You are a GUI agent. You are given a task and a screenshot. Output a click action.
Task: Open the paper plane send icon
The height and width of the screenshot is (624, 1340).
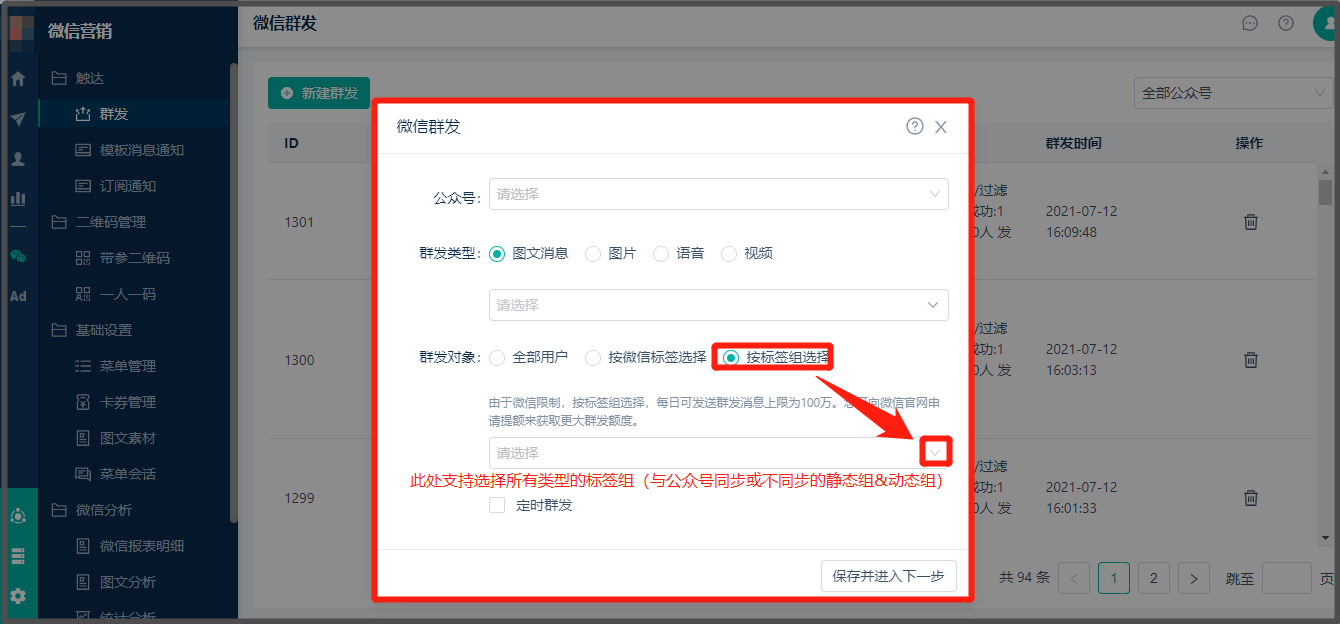pos(18,119)
